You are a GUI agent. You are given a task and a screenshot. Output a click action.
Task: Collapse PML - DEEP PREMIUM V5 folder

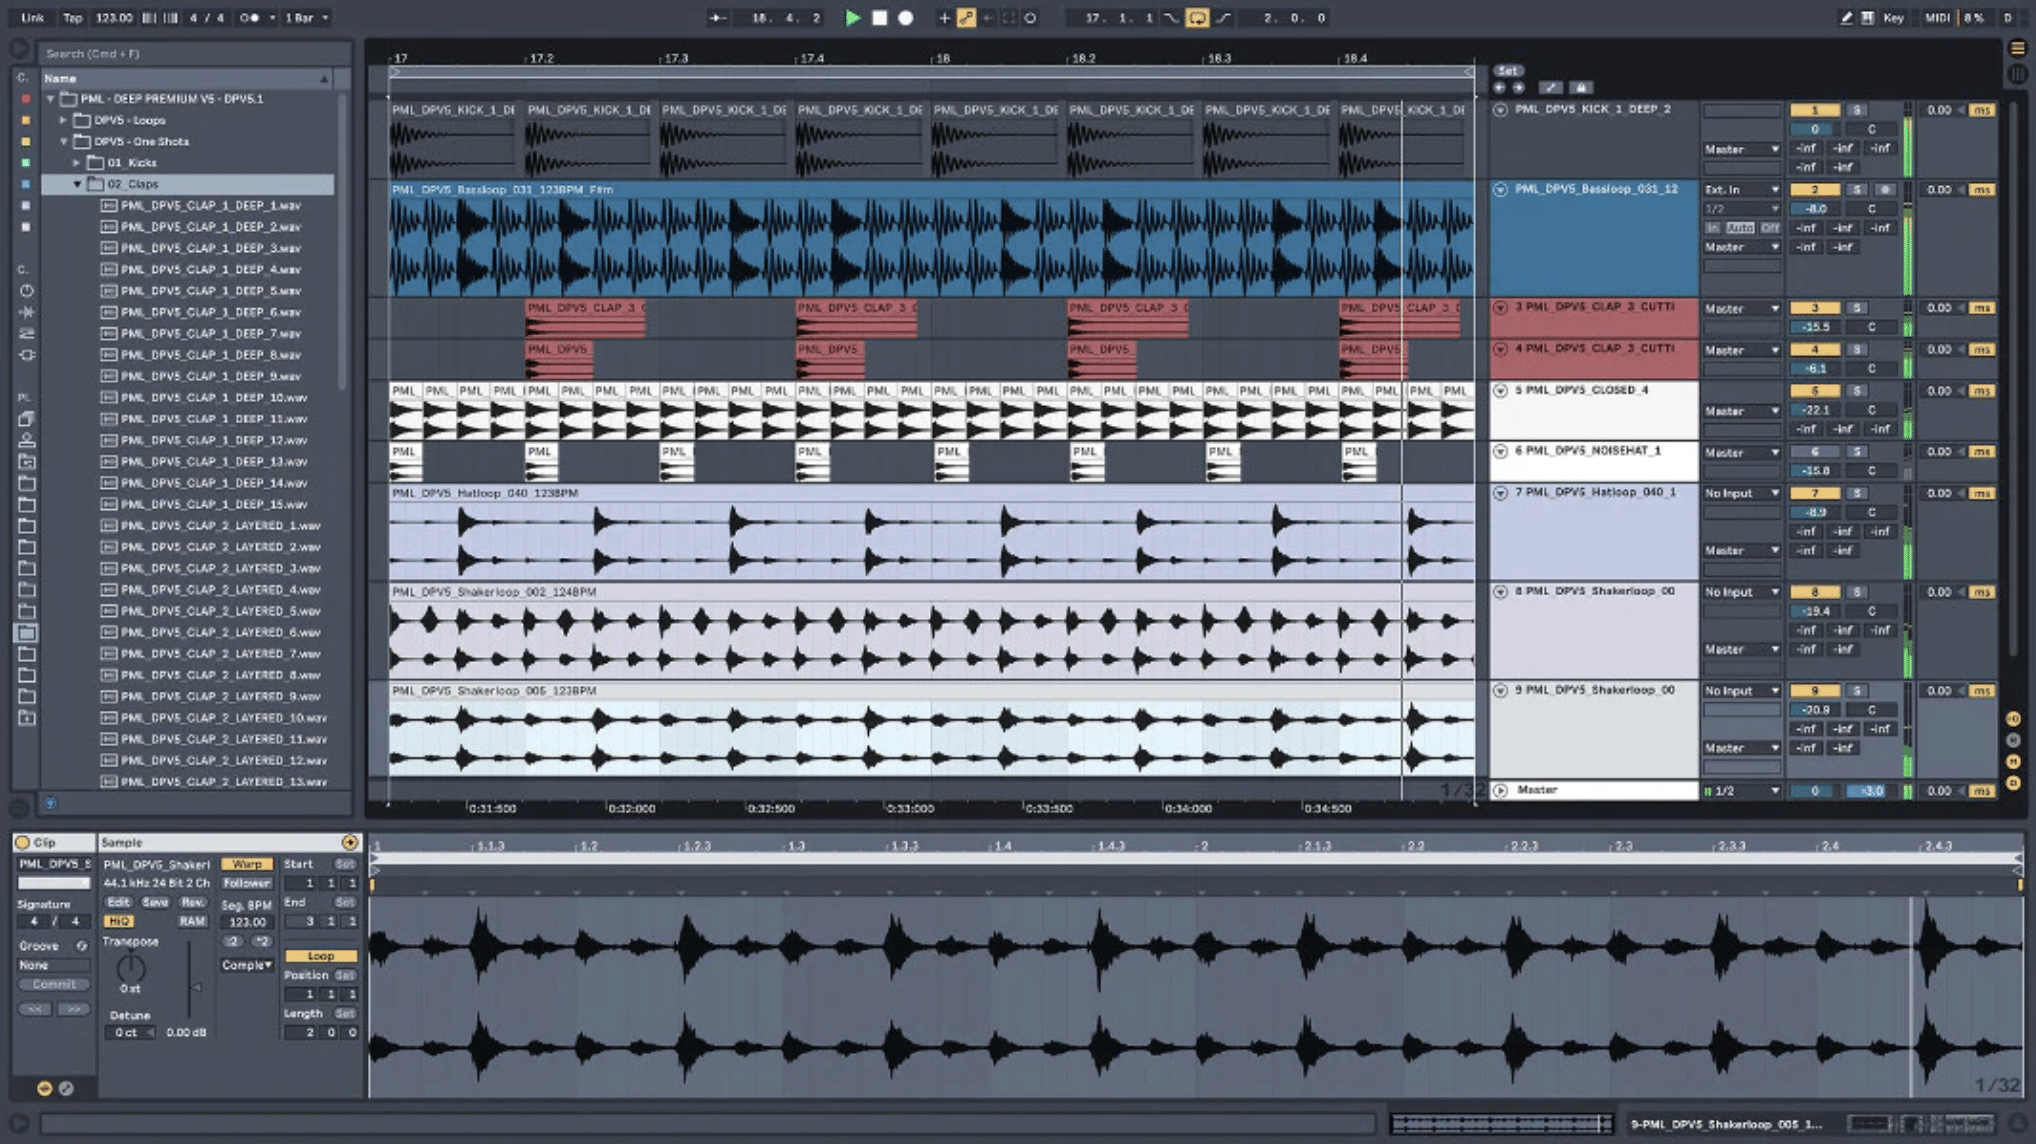click(x=51, y=99)
